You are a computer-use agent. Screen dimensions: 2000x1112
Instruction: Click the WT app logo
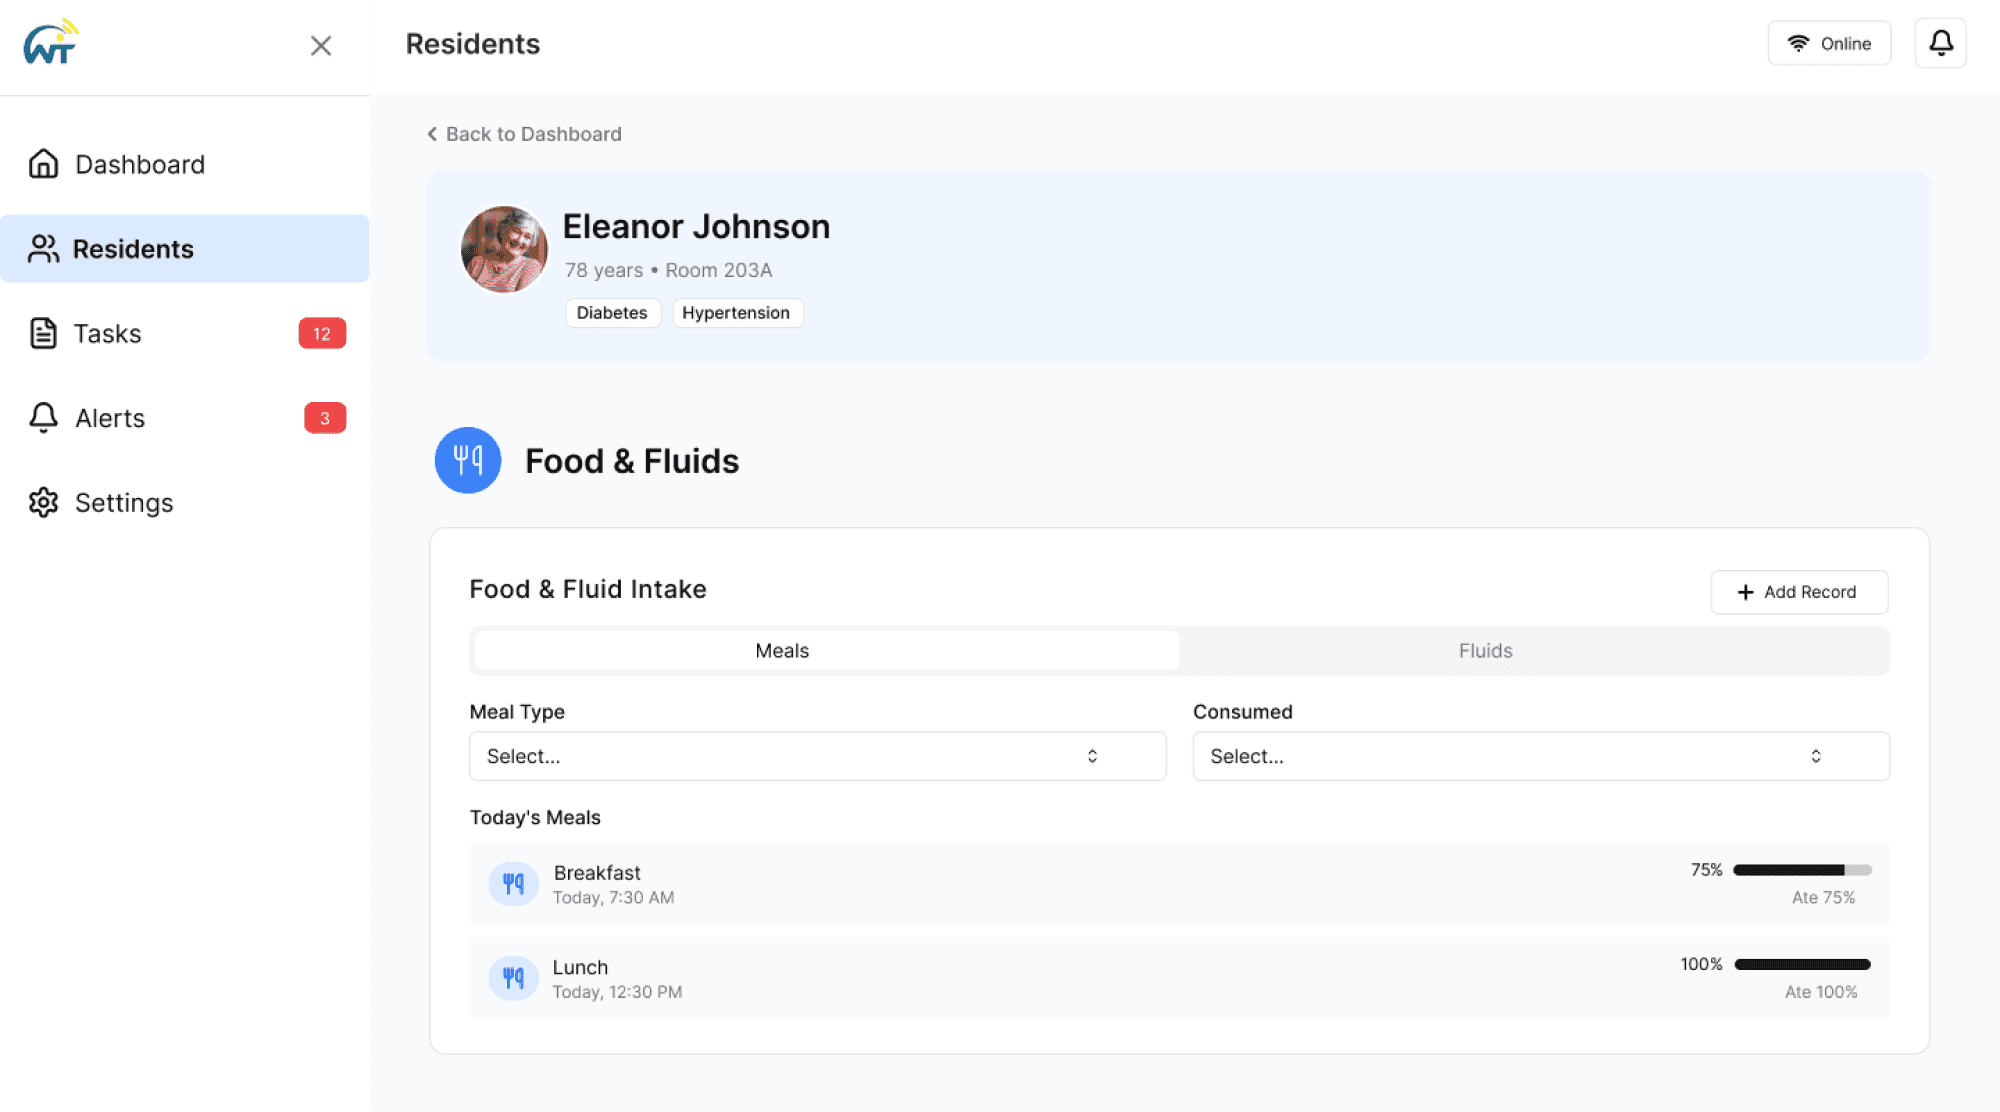pos(50,43)
